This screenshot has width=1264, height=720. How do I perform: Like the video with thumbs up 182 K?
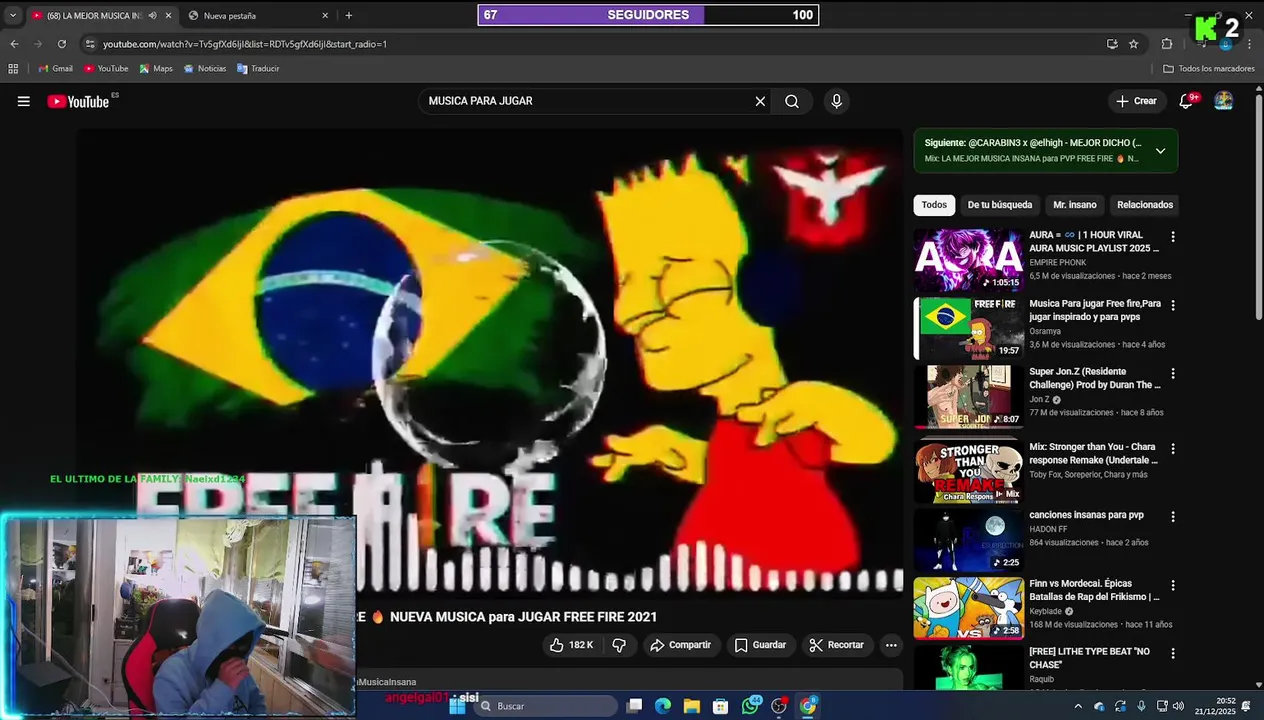[x=571, y=645]
